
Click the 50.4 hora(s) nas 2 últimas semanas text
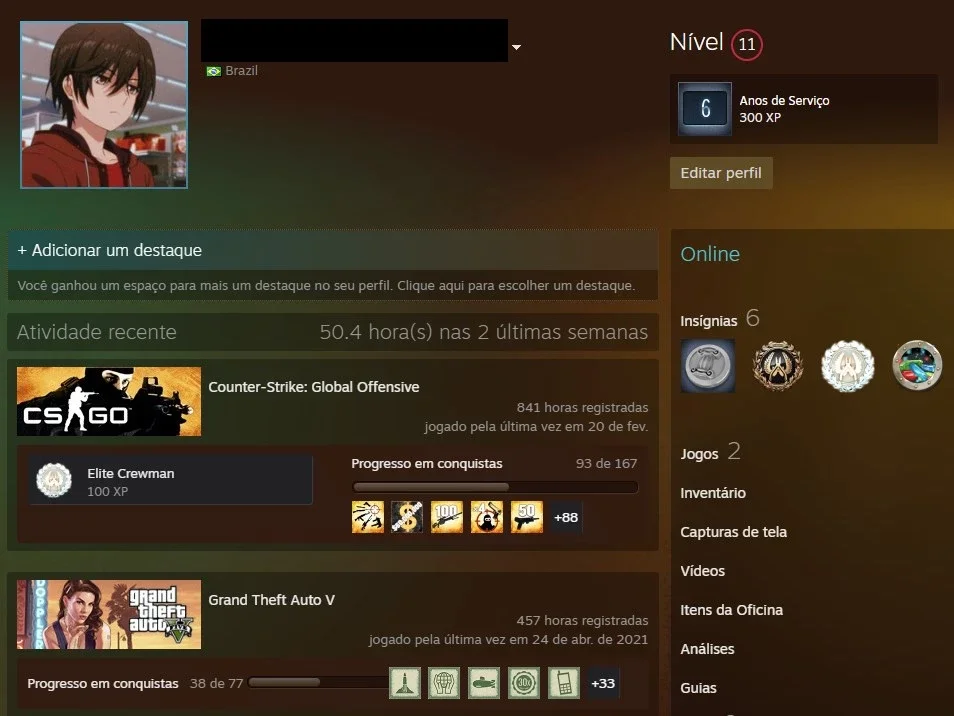click(x=484, y=332)
